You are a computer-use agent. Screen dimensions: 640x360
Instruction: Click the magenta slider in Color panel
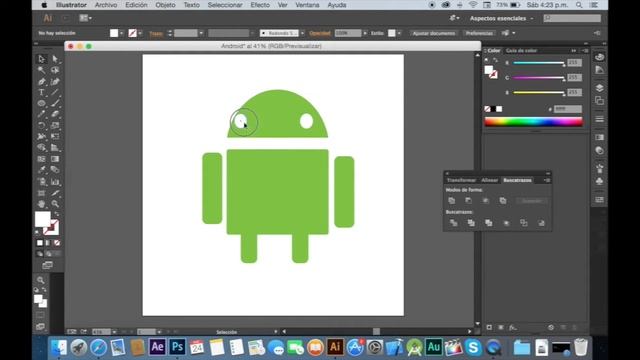pos(538,78)
